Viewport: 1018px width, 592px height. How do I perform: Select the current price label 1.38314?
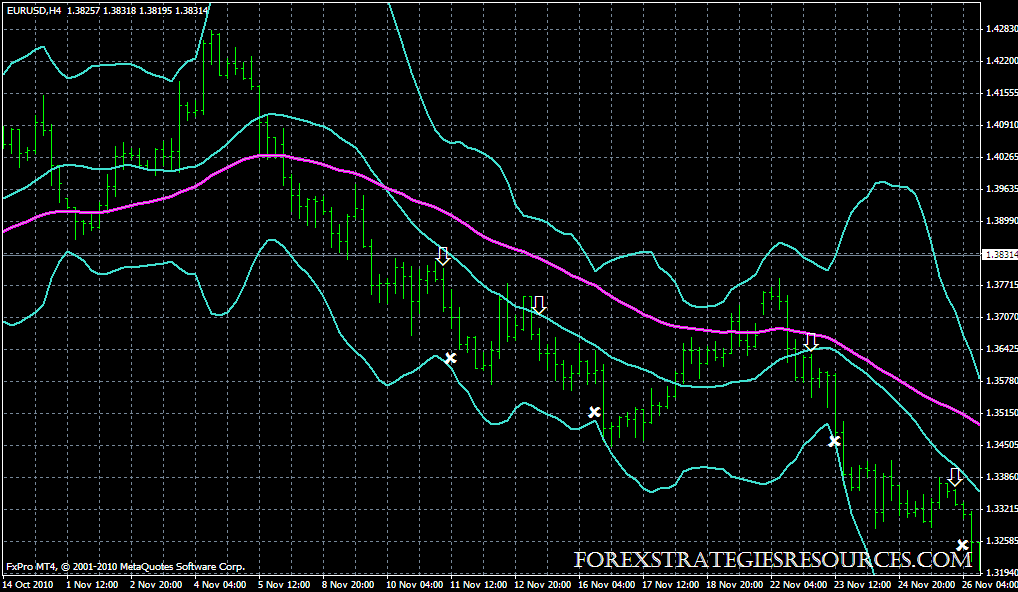click(1000, 254)
